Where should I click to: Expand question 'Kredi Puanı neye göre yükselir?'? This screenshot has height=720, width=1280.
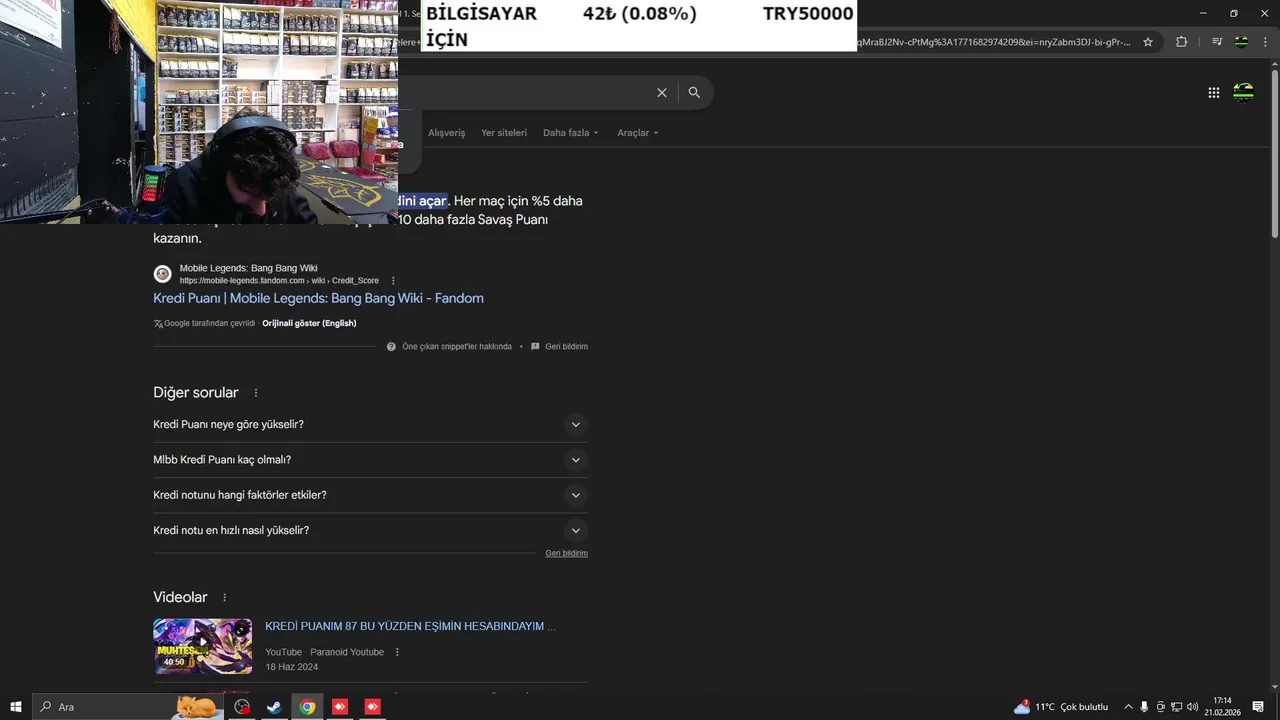coord(370,425)
